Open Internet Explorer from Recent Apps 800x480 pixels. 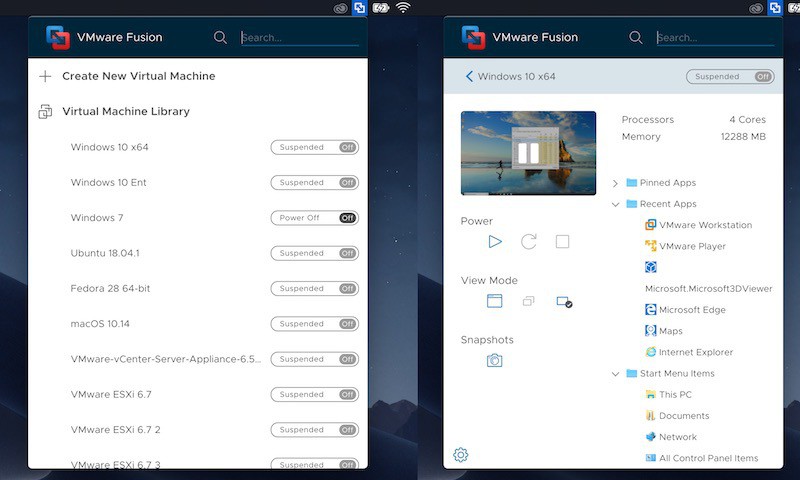pos(689,352)
